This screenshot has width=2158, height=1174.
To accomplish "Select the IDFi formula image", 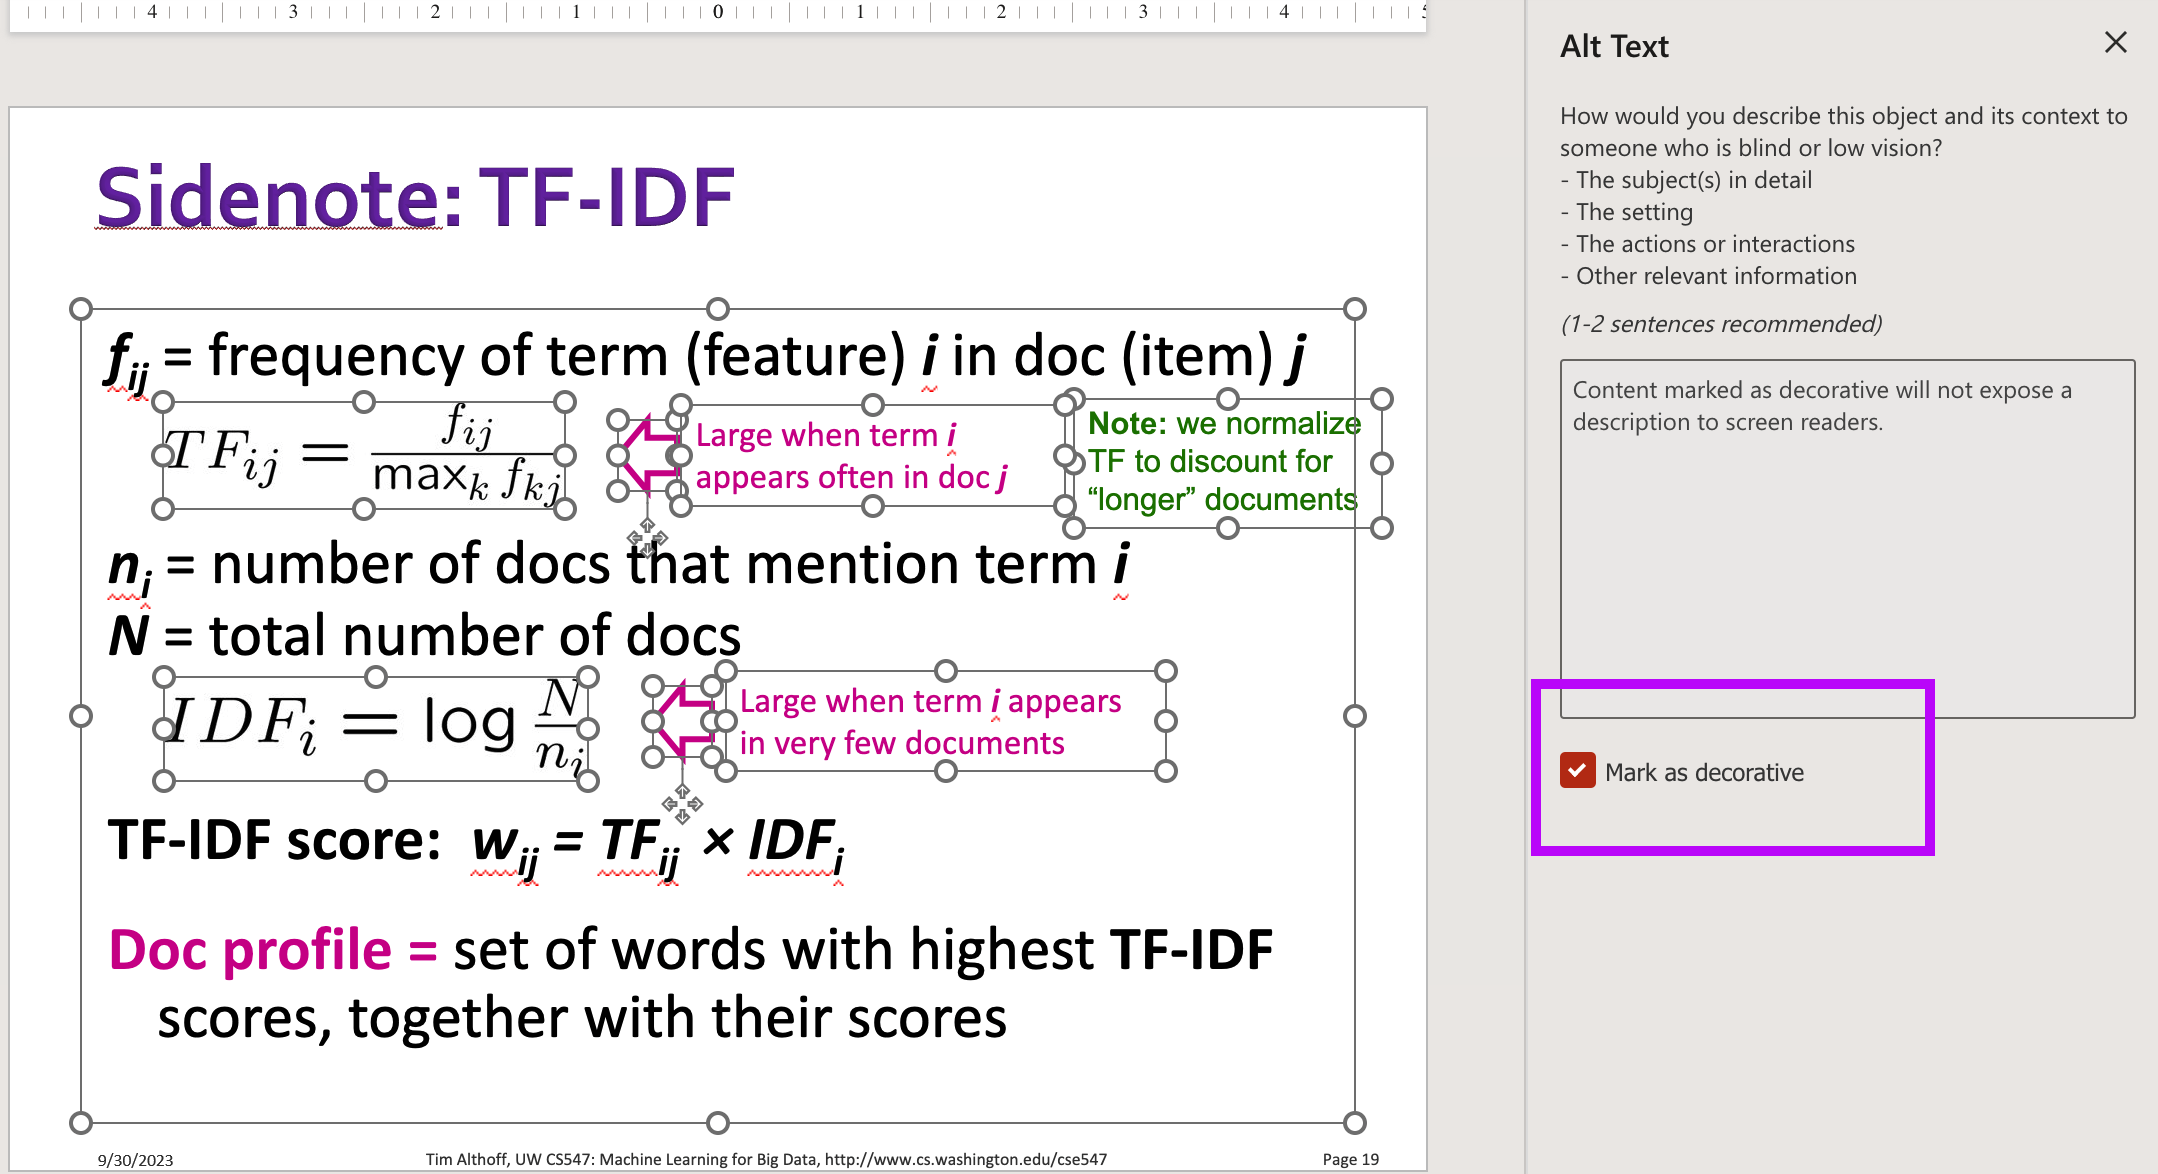I will coord(376,729).
